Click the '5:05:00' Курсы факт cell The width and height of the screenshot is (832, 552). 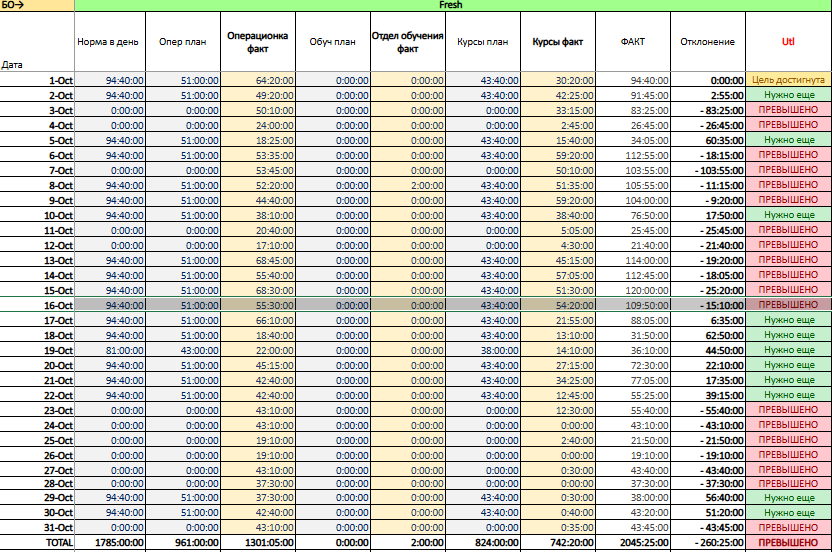pos(558,230)
